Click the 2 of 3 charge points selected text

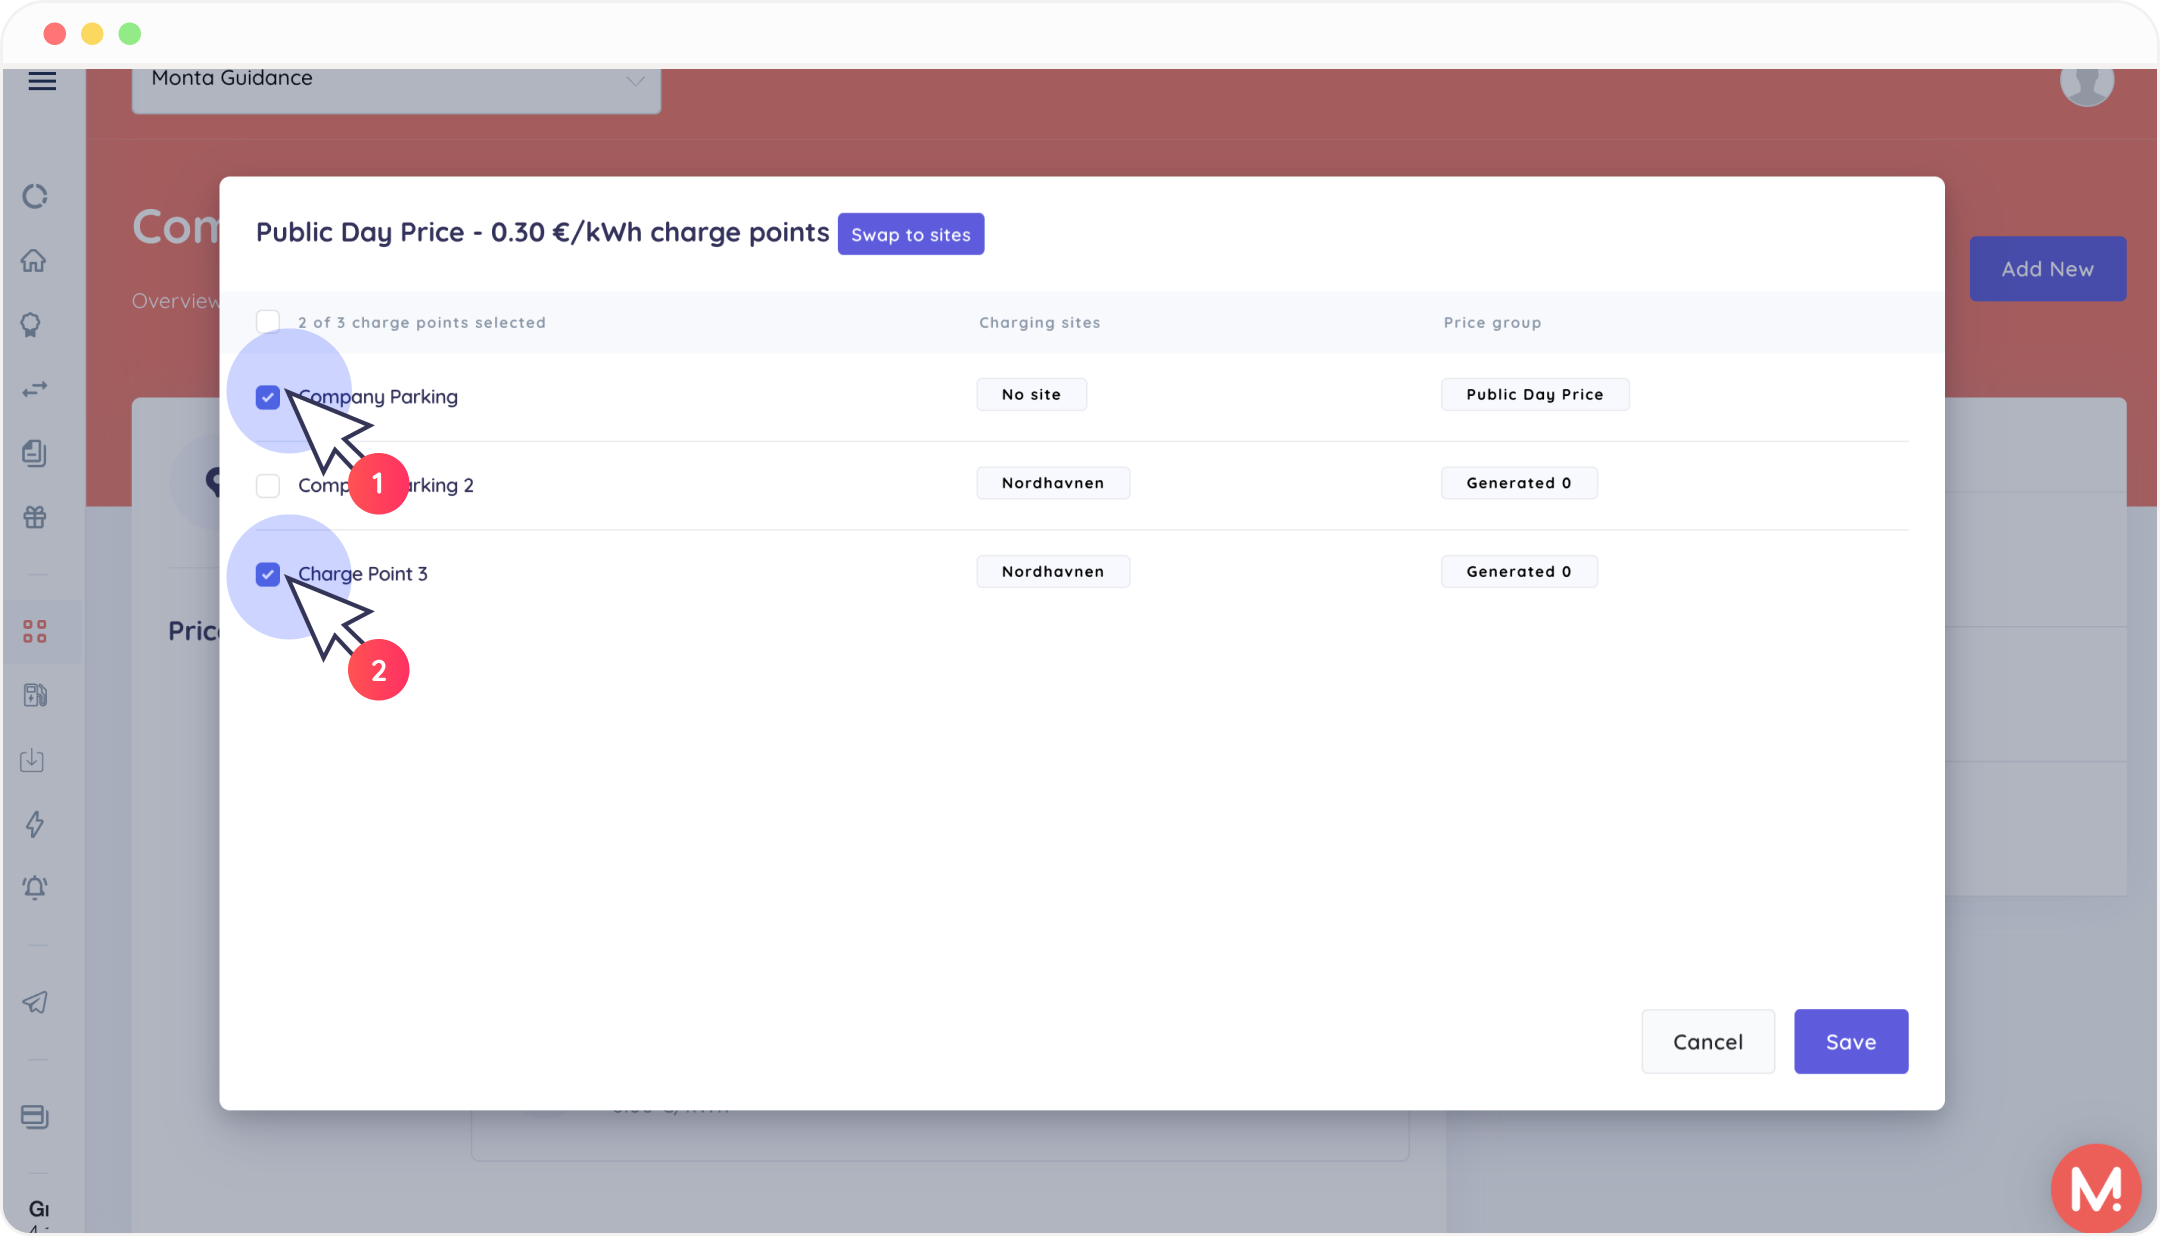(x=422, y=323)
